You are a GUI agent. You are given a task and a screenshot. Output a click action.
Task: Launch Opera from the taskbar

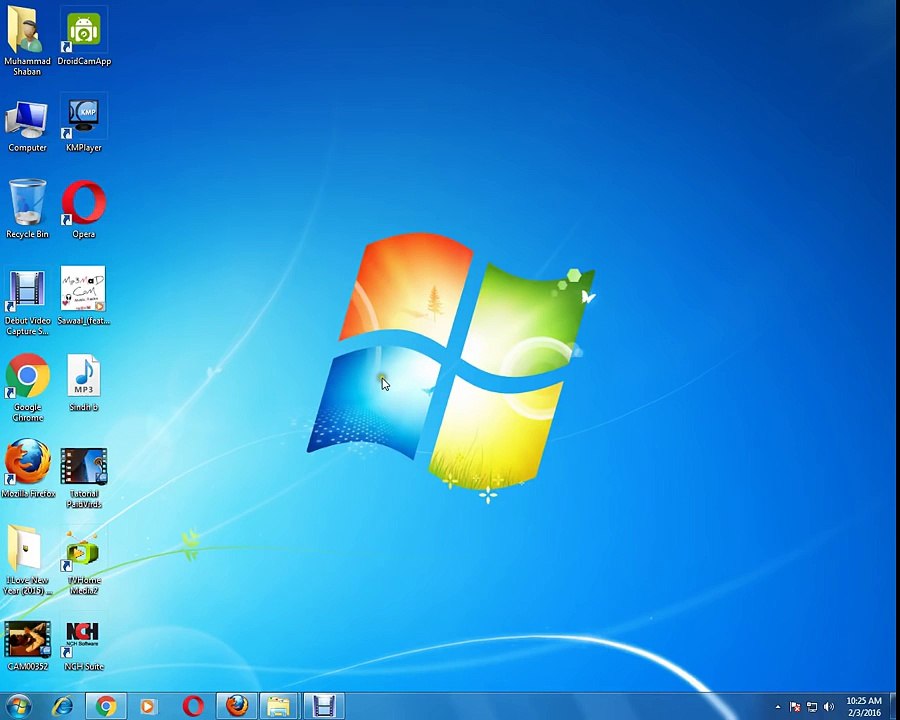tap(193, 706)
